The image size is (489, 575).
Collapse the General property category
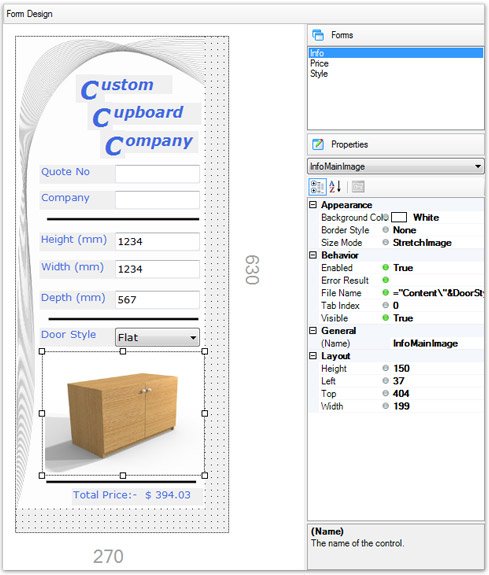pos(313,330)
